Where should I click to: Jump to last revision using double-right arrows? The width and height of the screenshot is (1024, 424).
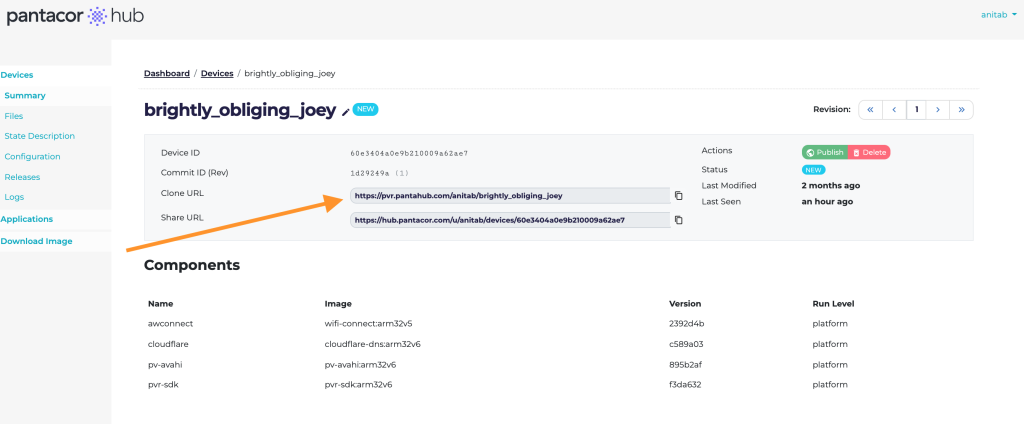[961, 110]
